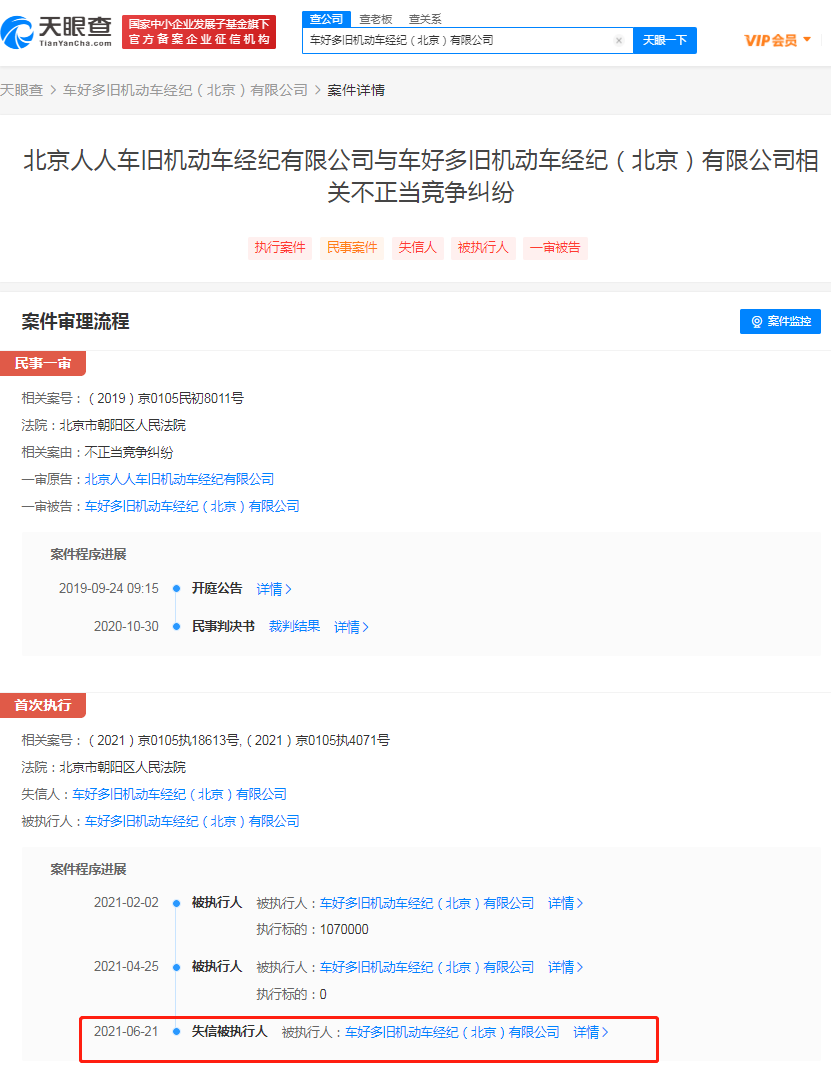Open the first-instance defendant 车好多 company link
Screen dimensions: 831x1070
click(x=192, y=506)
